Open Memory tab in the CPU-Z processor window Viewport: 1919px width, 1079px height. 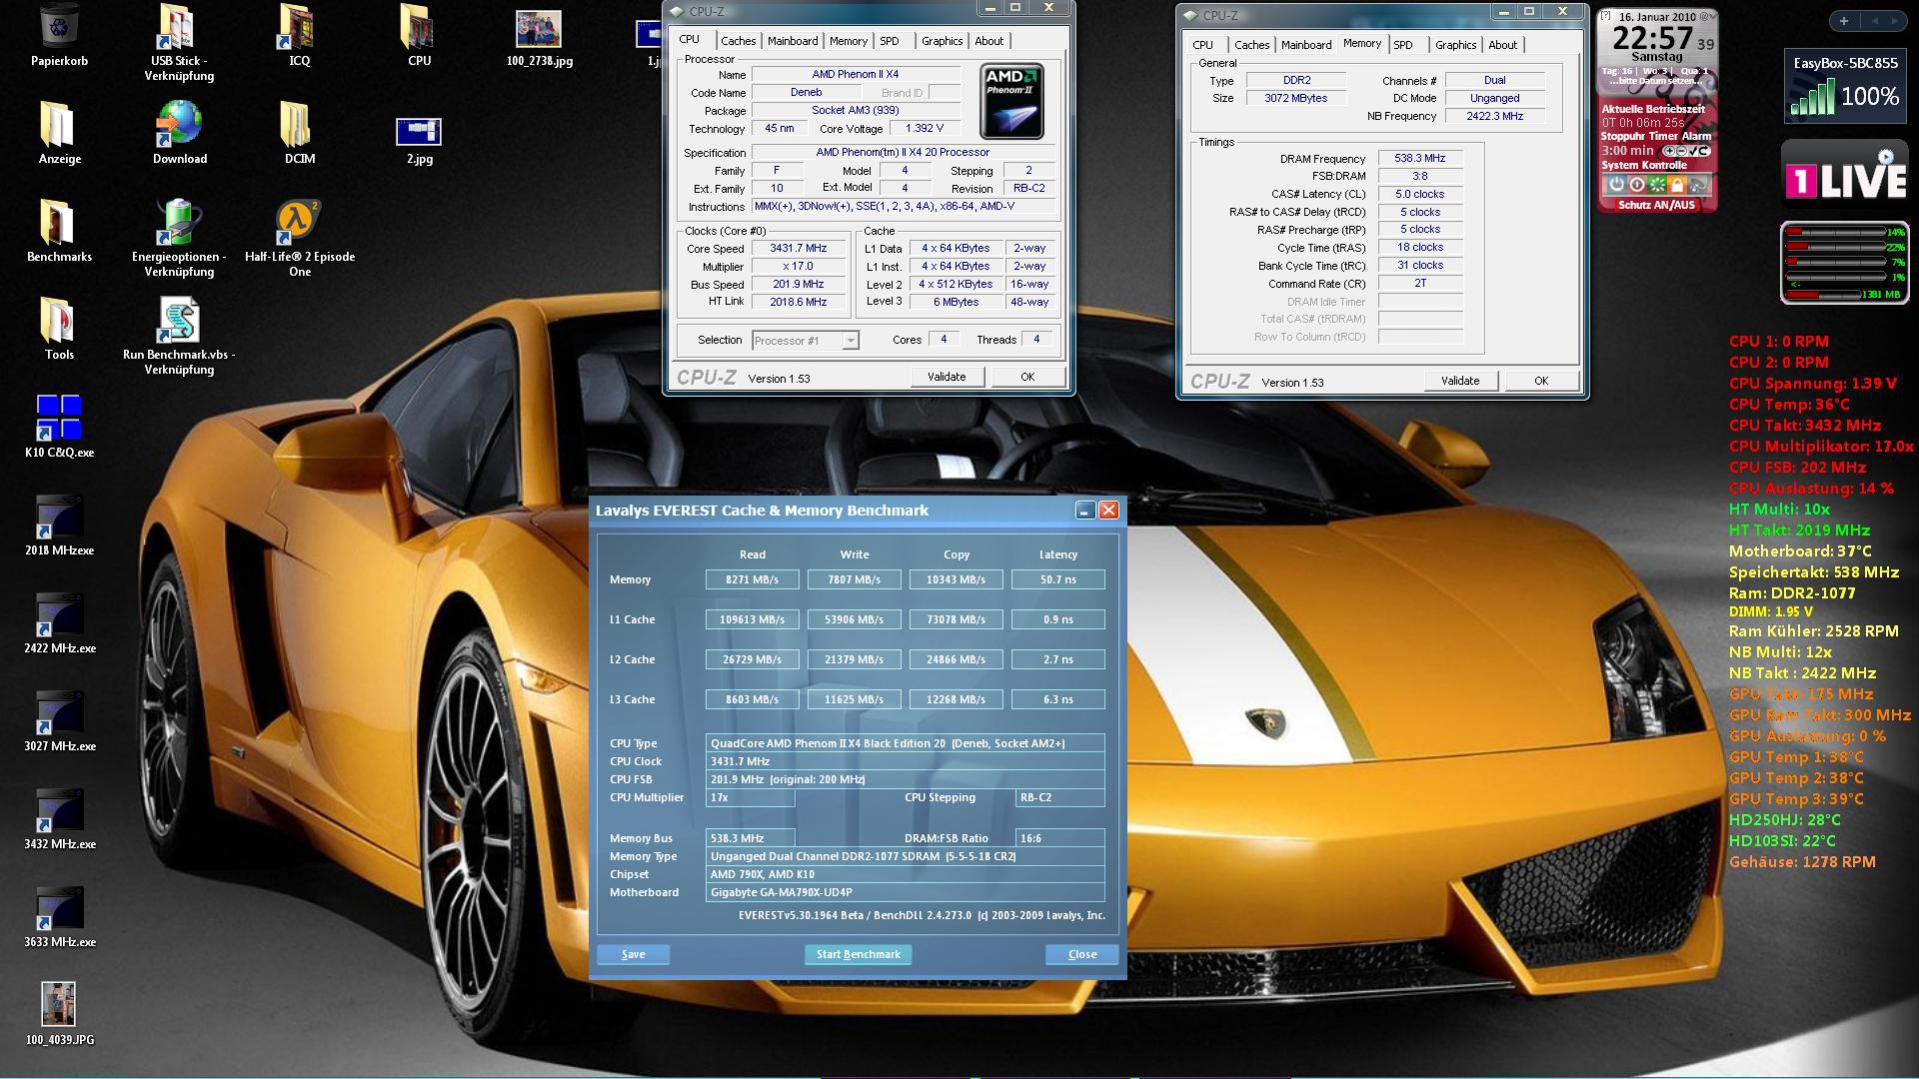848,41
